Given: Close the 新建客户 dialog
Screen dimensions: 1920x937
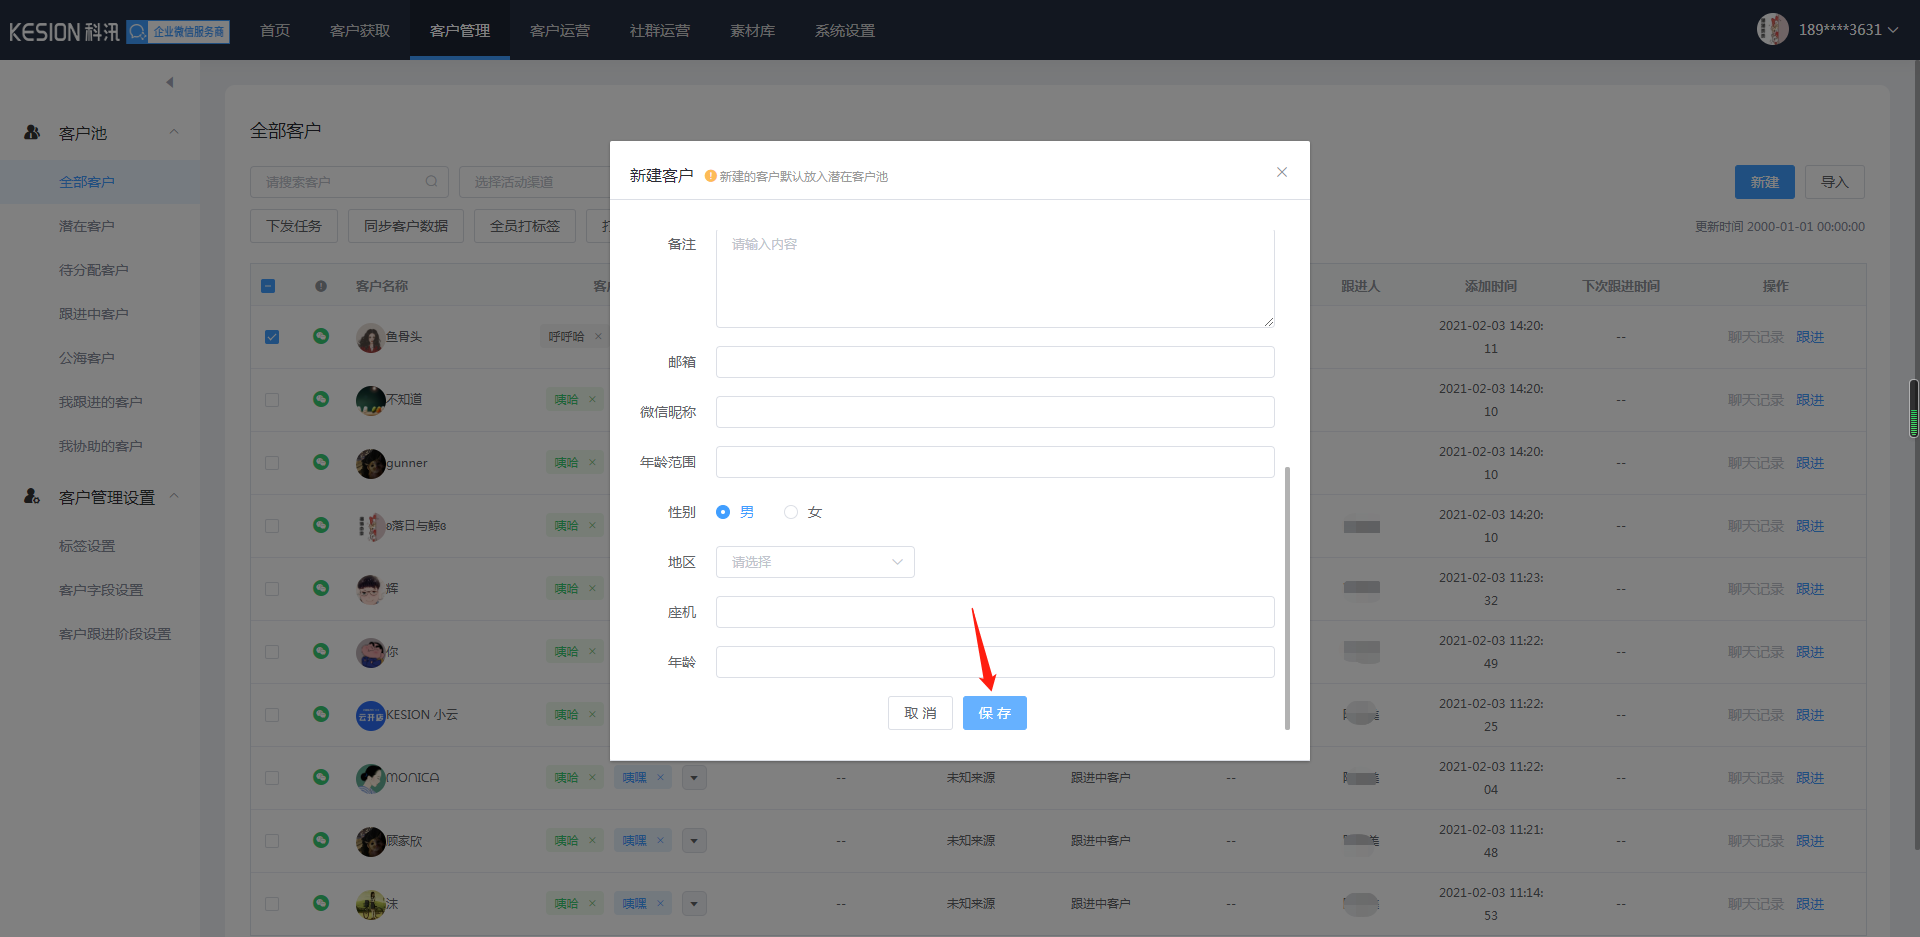Looking at the screenshot, I should coord(1281,173).
